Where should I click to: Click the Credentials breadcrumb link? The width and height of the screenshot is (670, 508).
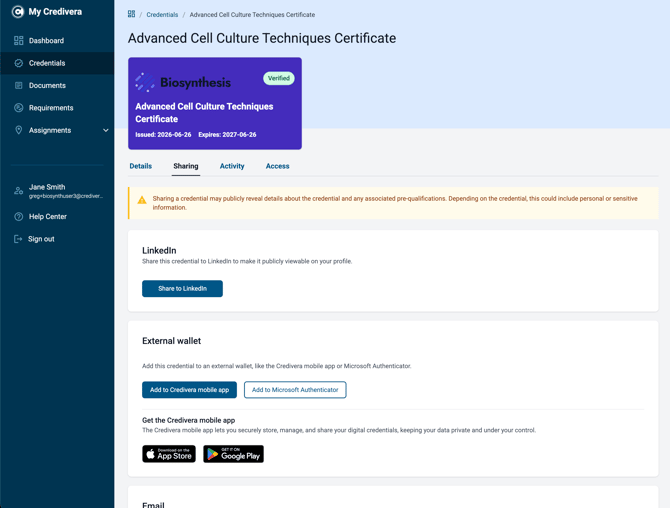(162, 15)
